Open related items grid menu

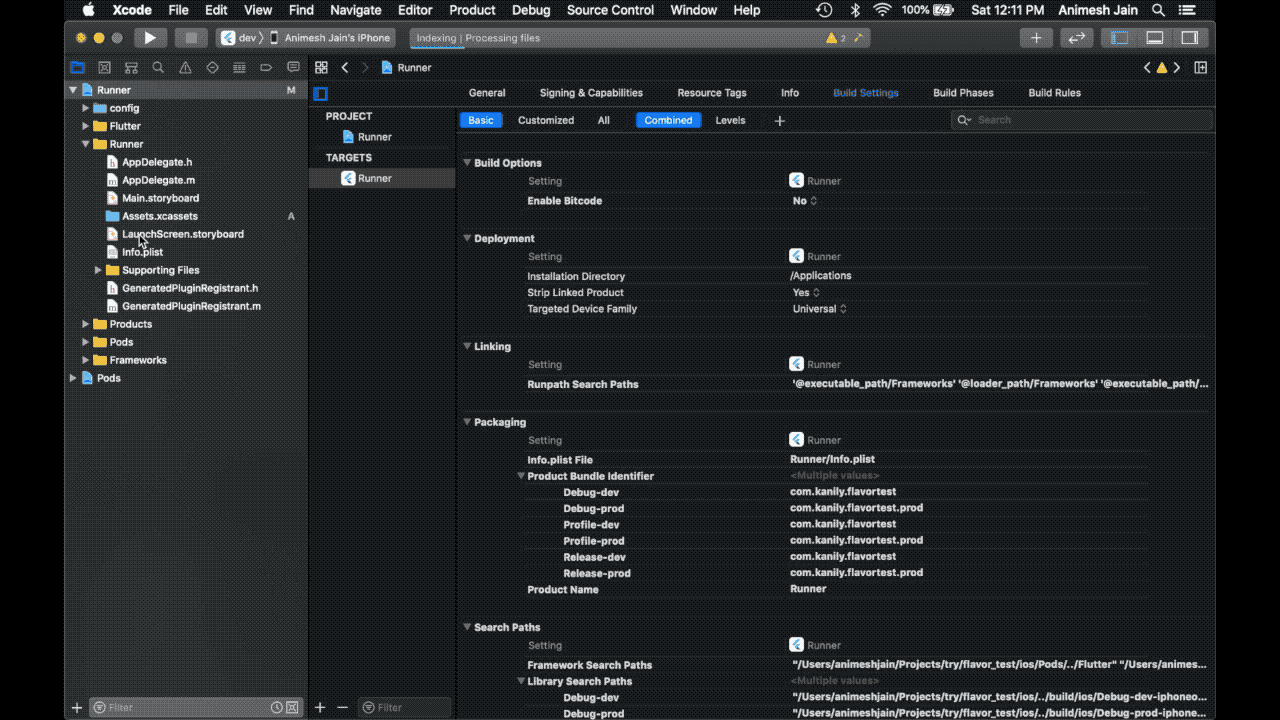coord(321,68)
